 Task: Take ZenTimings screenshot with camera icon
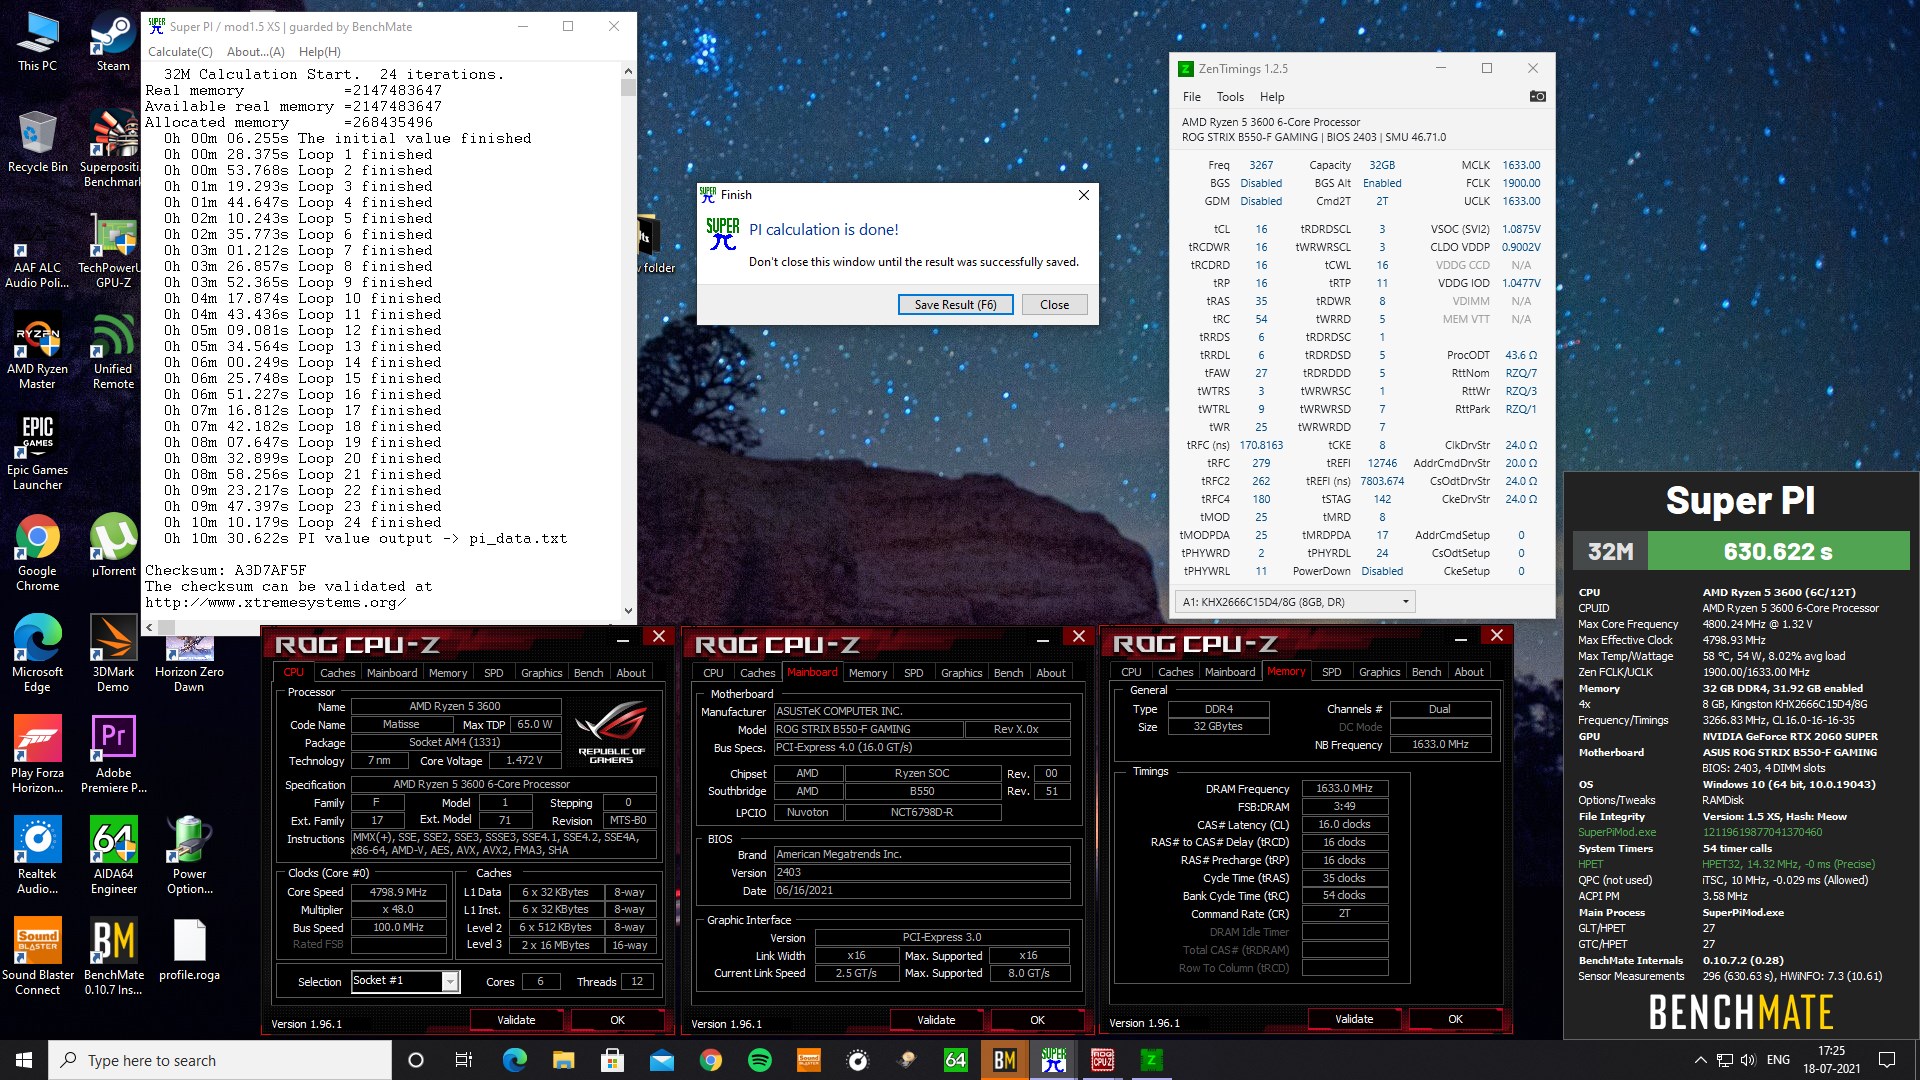coord(1537,97)
